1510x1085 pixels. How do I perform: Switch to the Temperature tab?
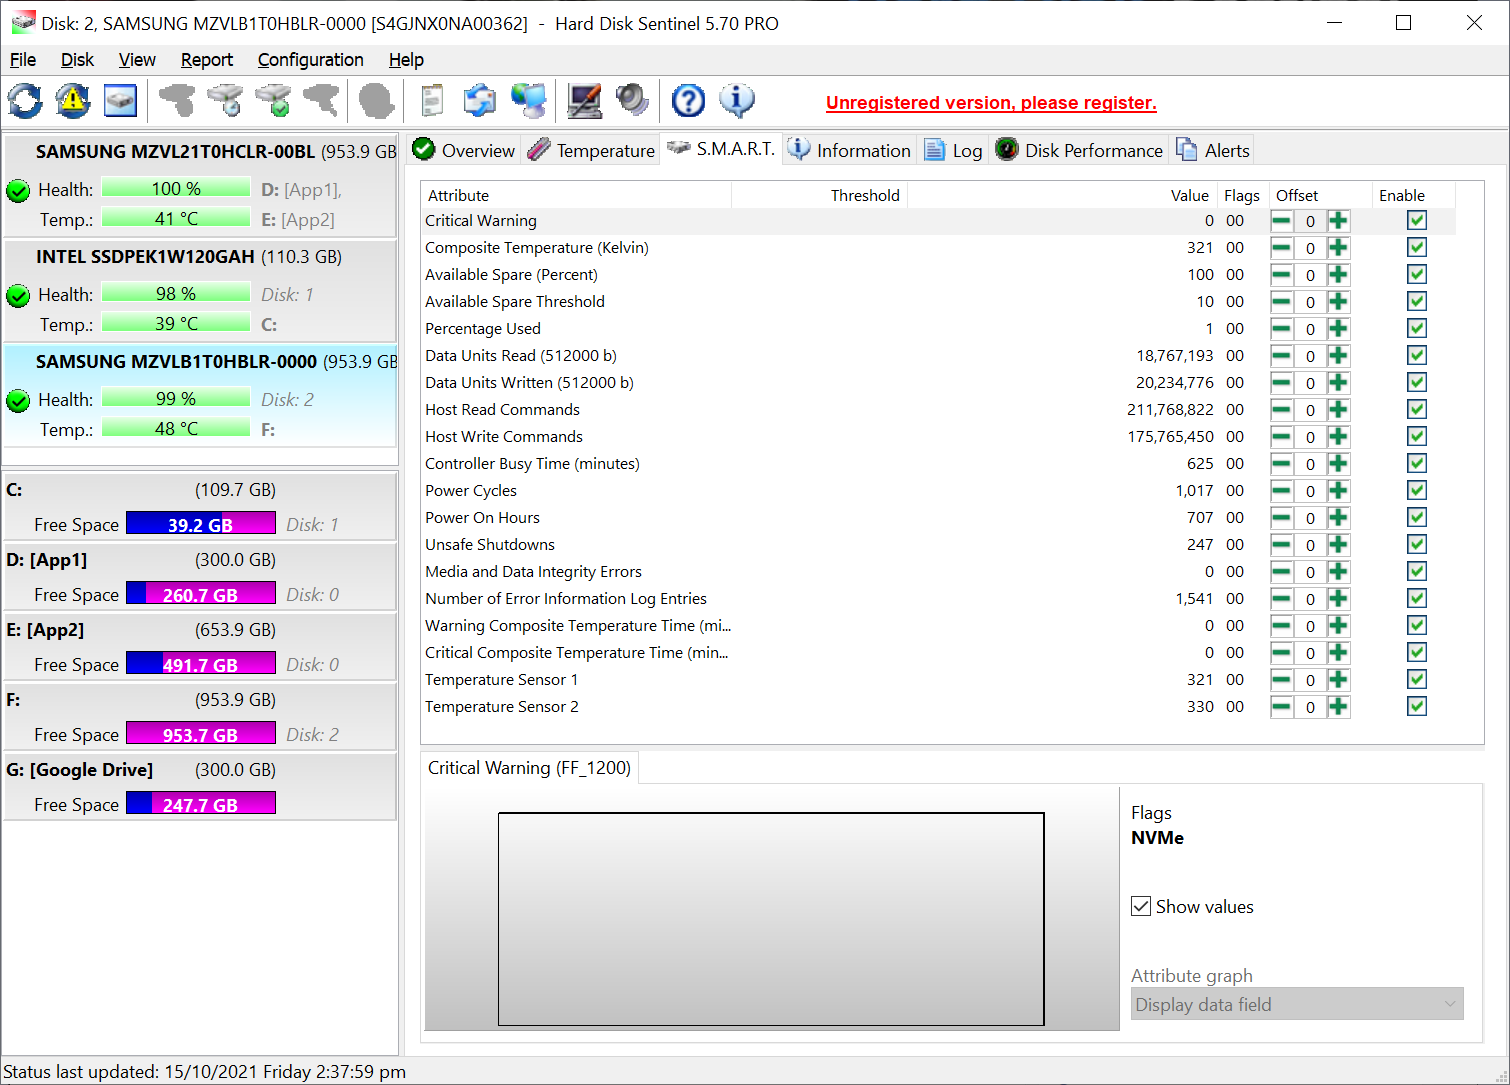click(591, 150)
